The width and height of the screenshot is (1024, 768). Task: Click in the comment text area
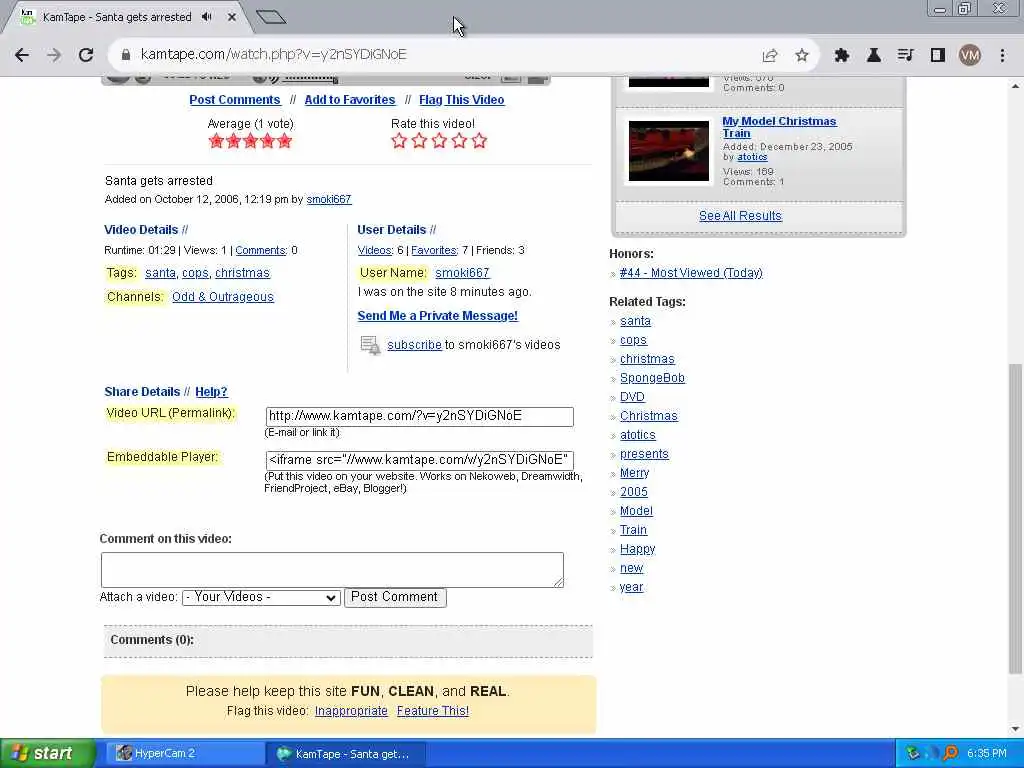[332, 569]
